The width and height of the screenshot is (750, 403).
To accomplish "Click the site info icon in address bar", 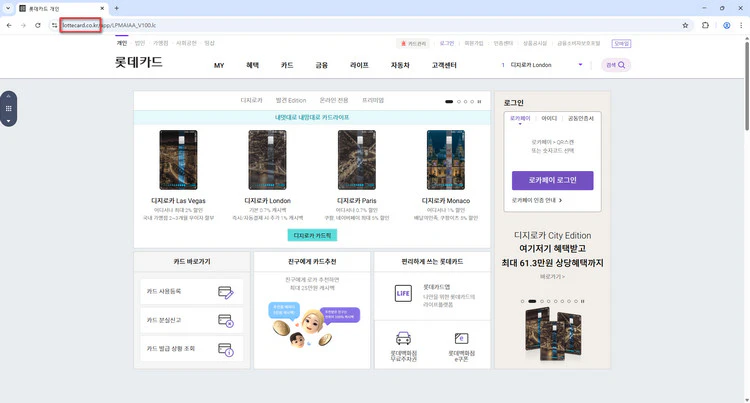I will pyautogui.click(x=54, y=25).
